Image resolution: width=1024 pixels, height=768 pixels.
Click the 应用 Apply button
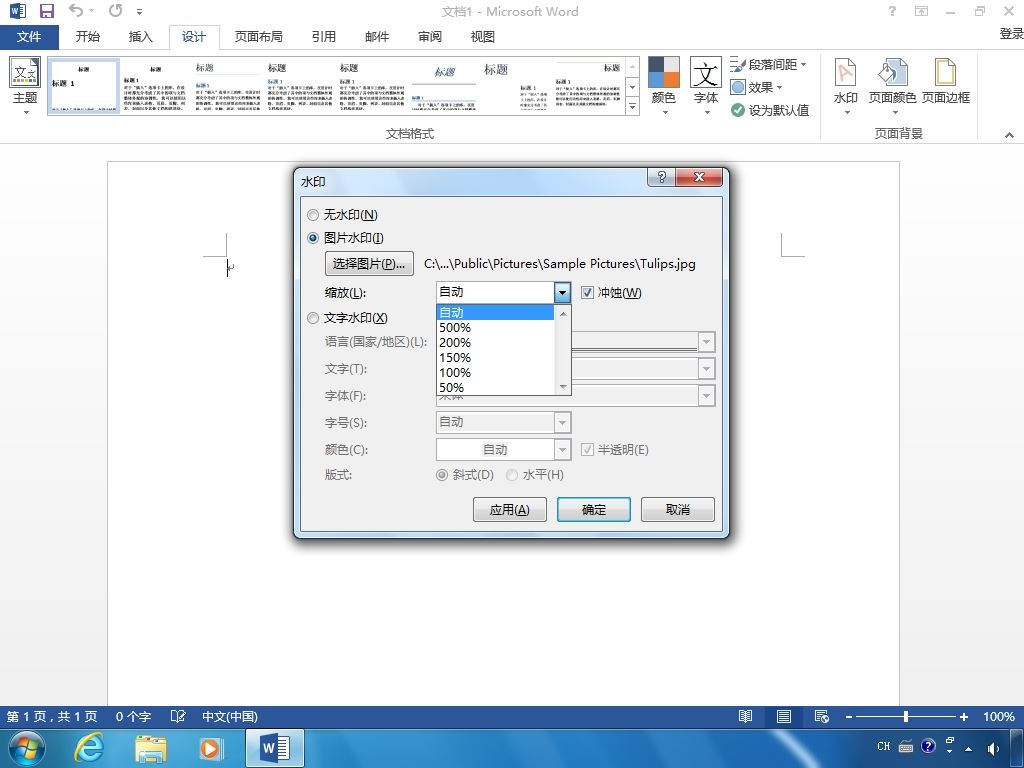pos(509,509)
